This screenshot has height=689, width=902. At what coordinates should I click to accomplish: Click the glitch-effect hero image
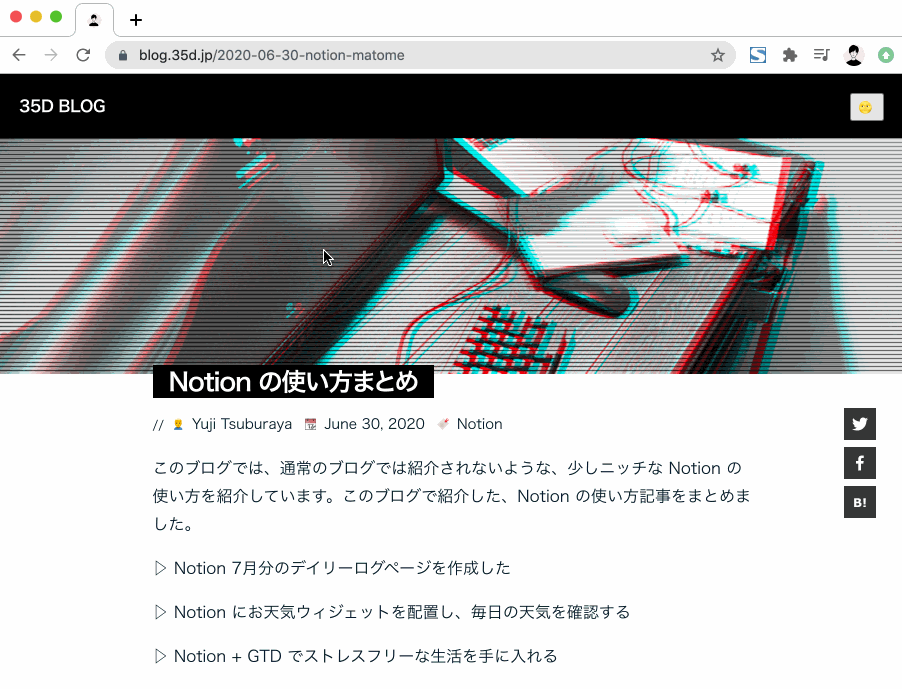[x=451, y=256]
